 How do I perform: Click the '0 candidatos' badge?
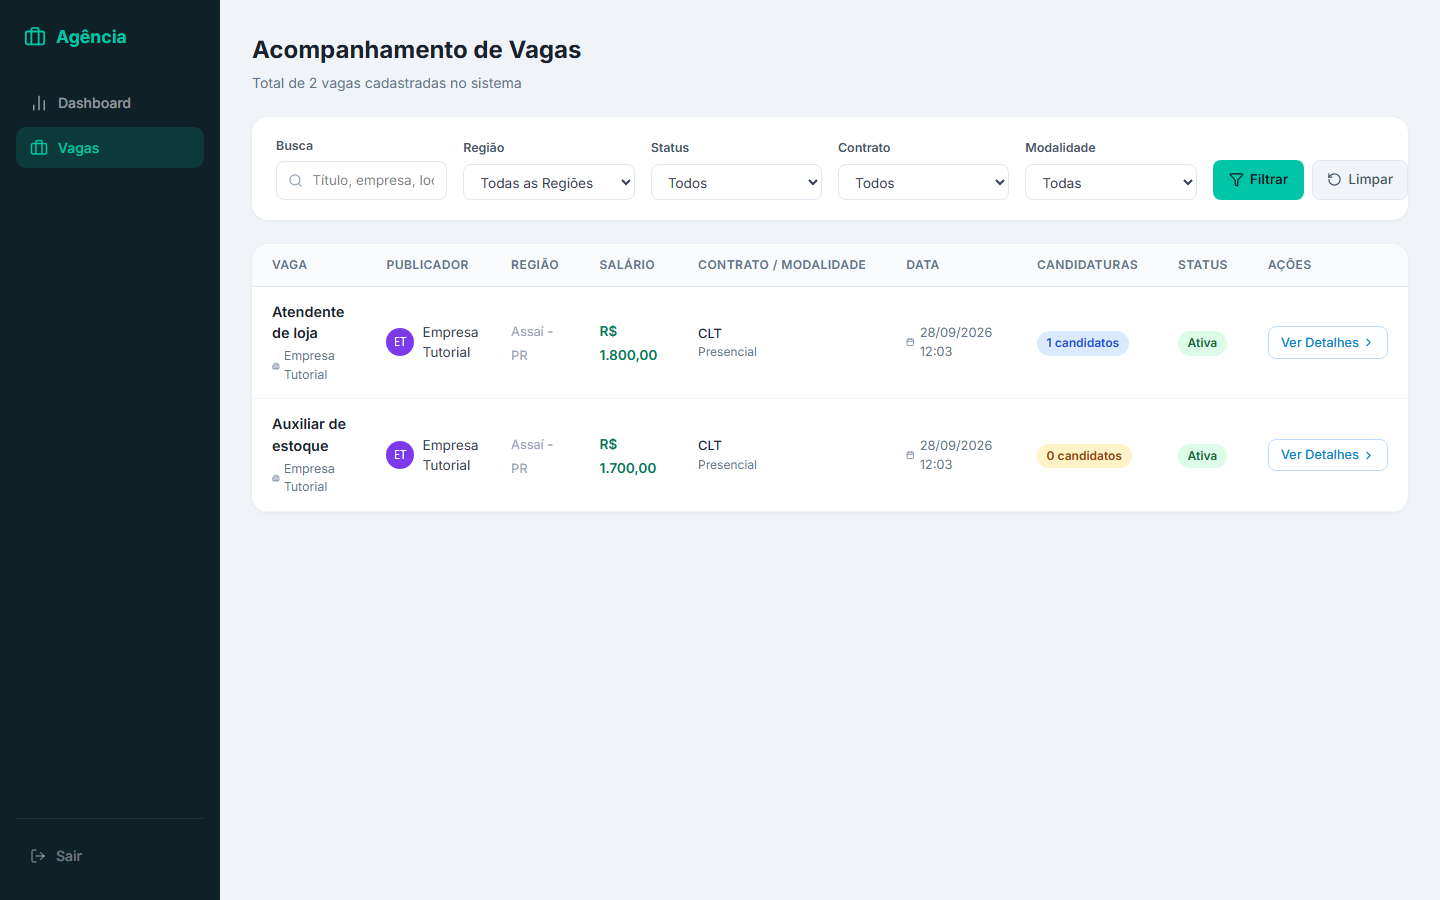coord(1084,456)
